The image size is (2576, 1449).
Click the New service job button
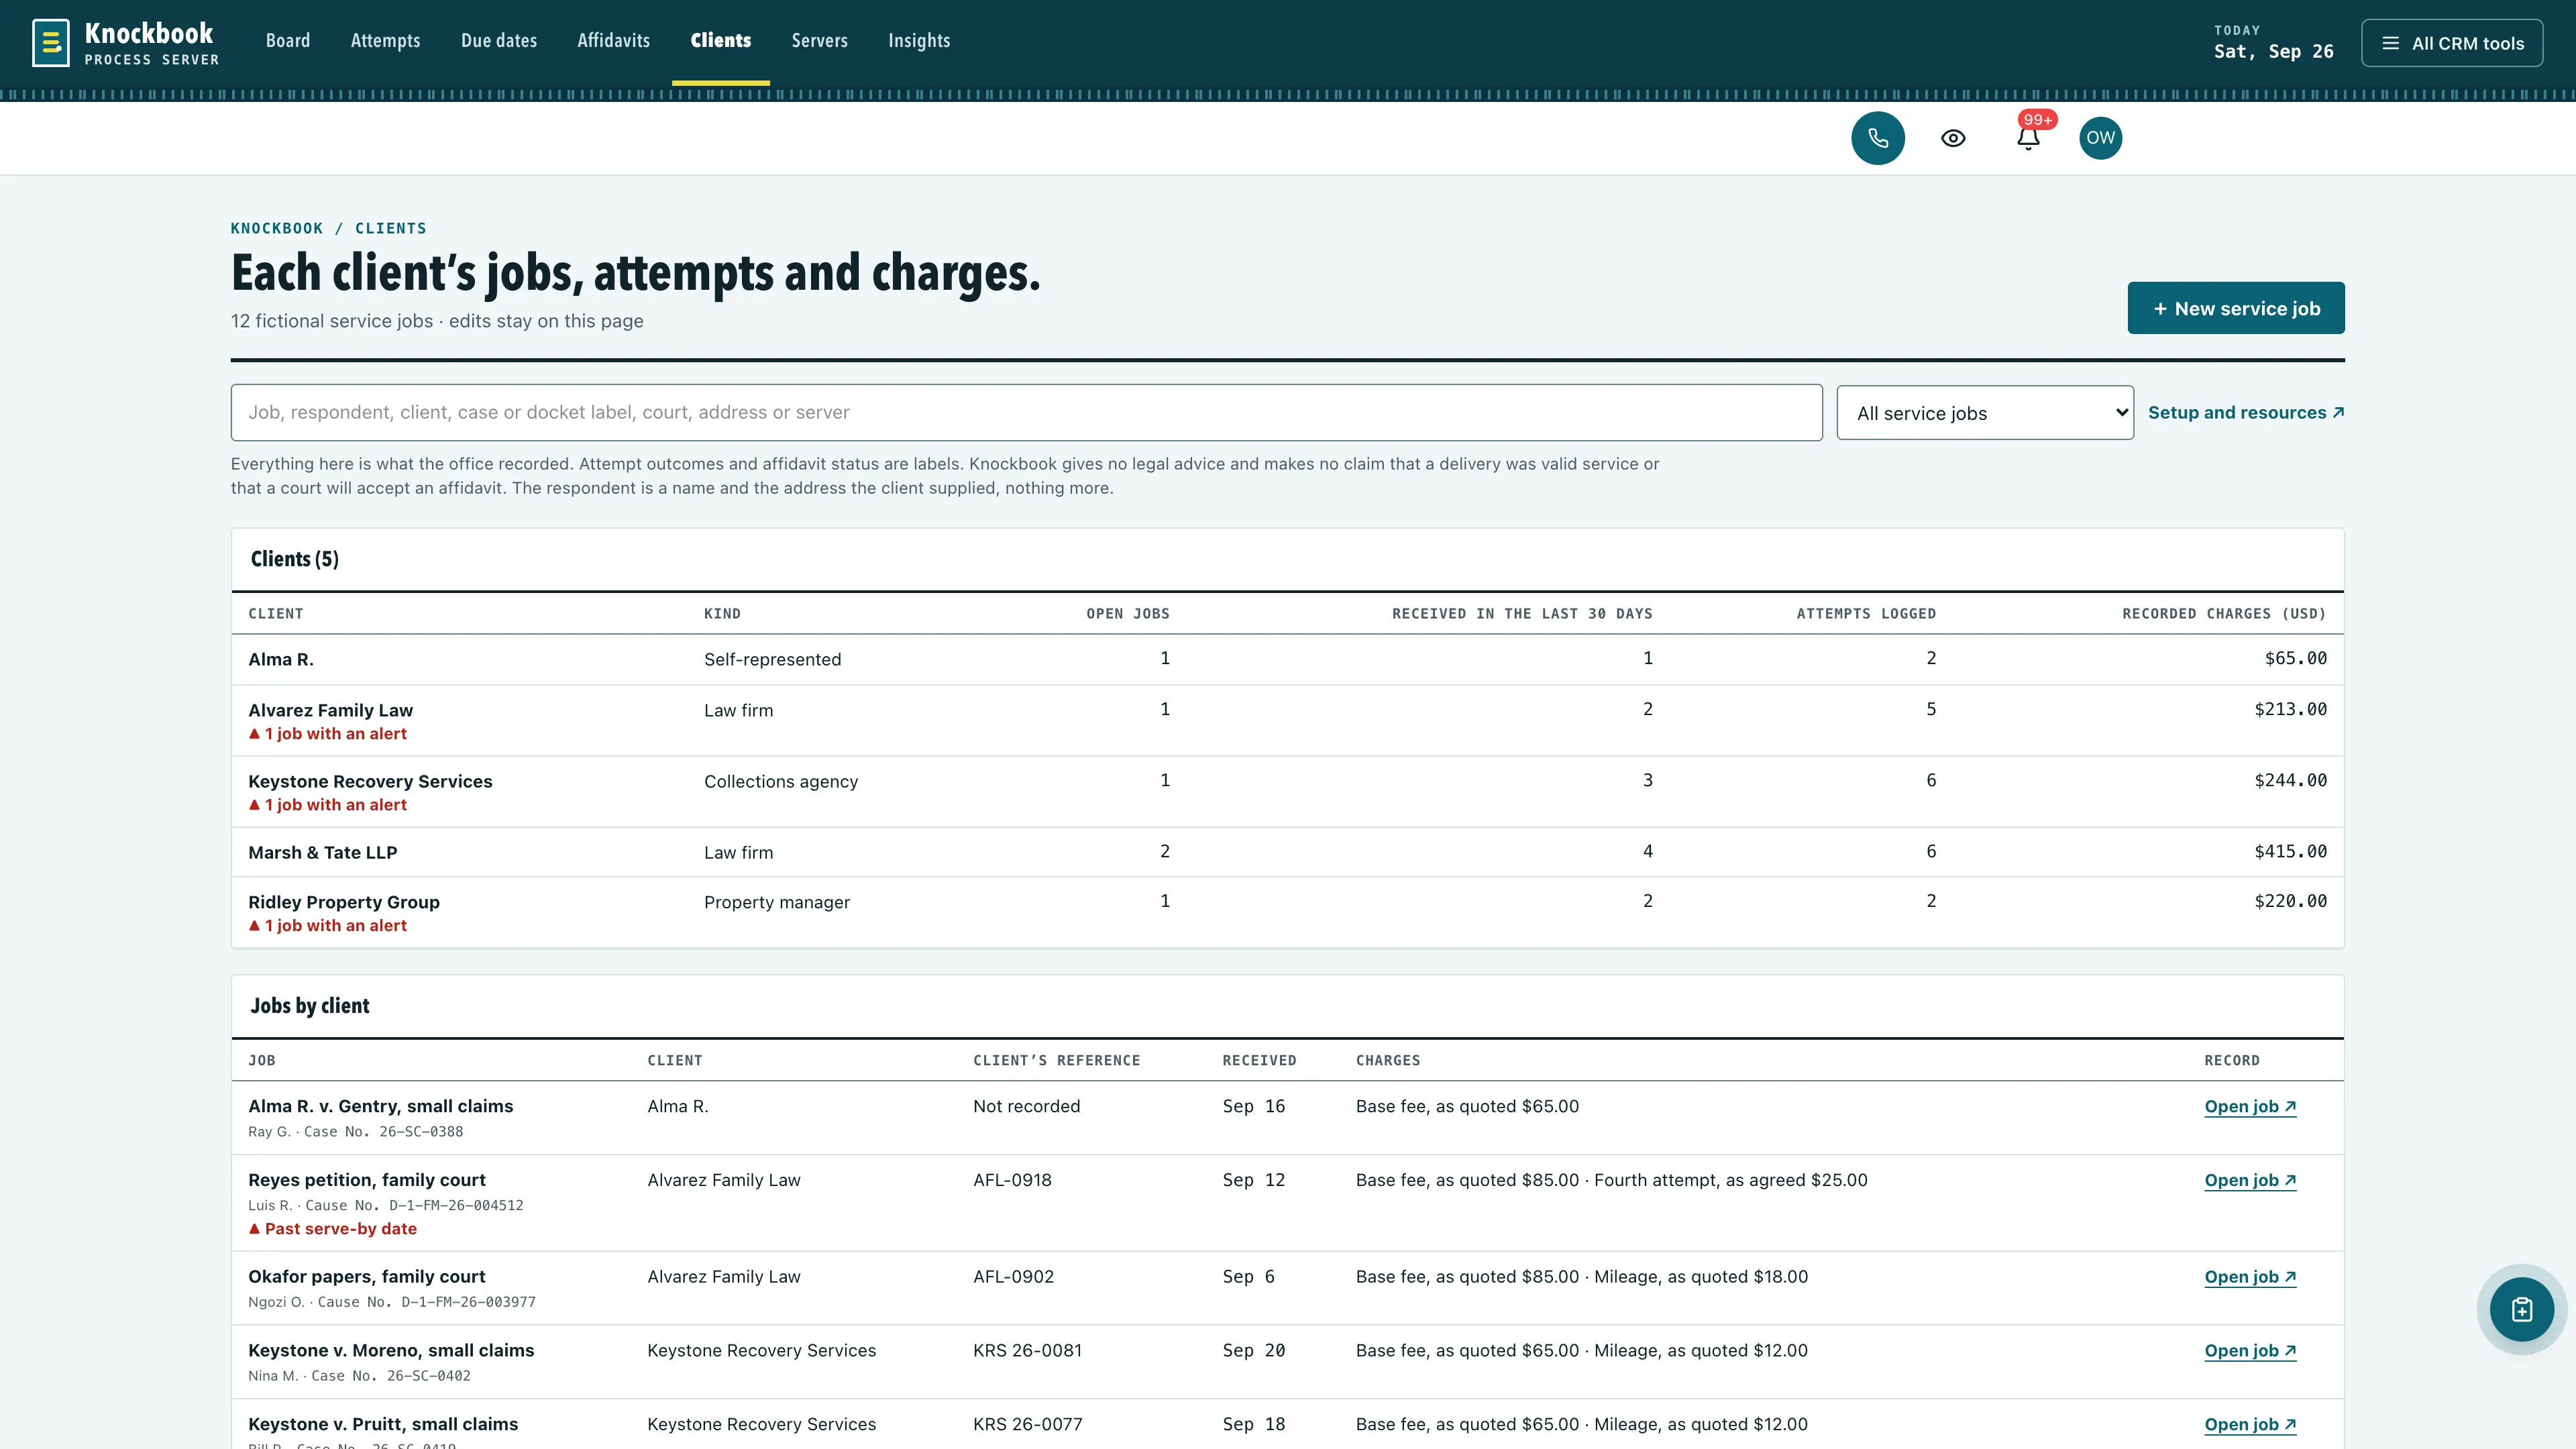(2235, 308)
